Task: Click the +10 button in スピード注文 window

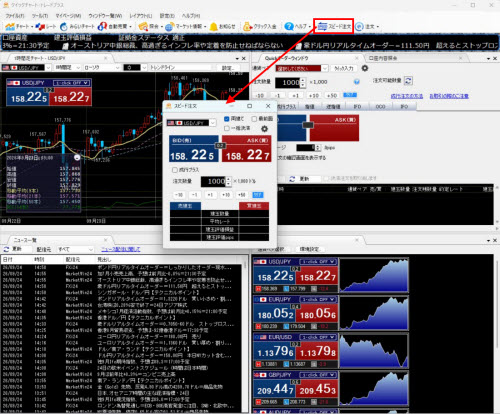Action: (226, 195)
